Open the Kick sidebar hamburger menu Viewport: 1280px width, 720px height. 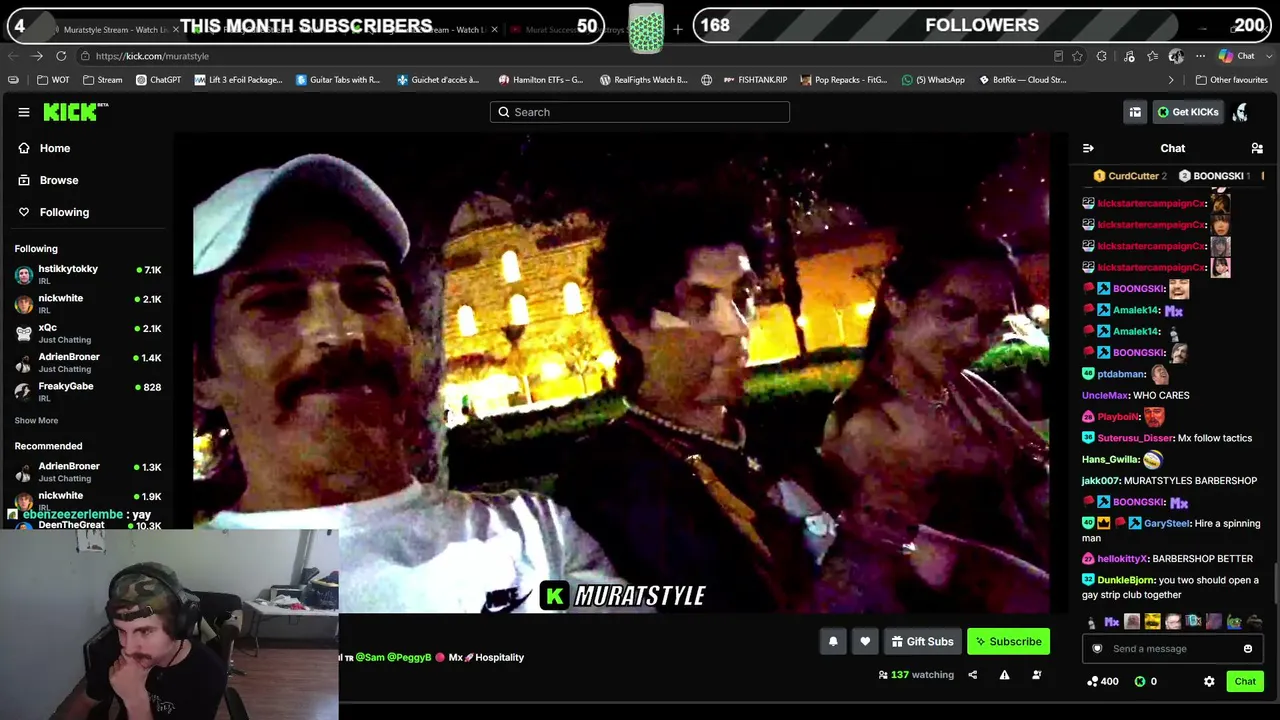(x=24, y=112)
